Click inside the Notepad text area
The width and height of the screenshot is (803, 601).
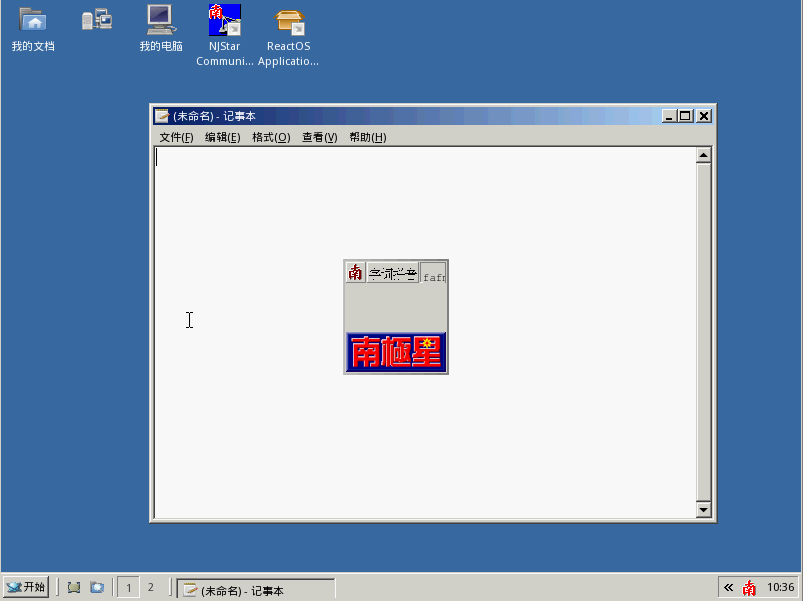pyautogui.click(x=425, y=333)
